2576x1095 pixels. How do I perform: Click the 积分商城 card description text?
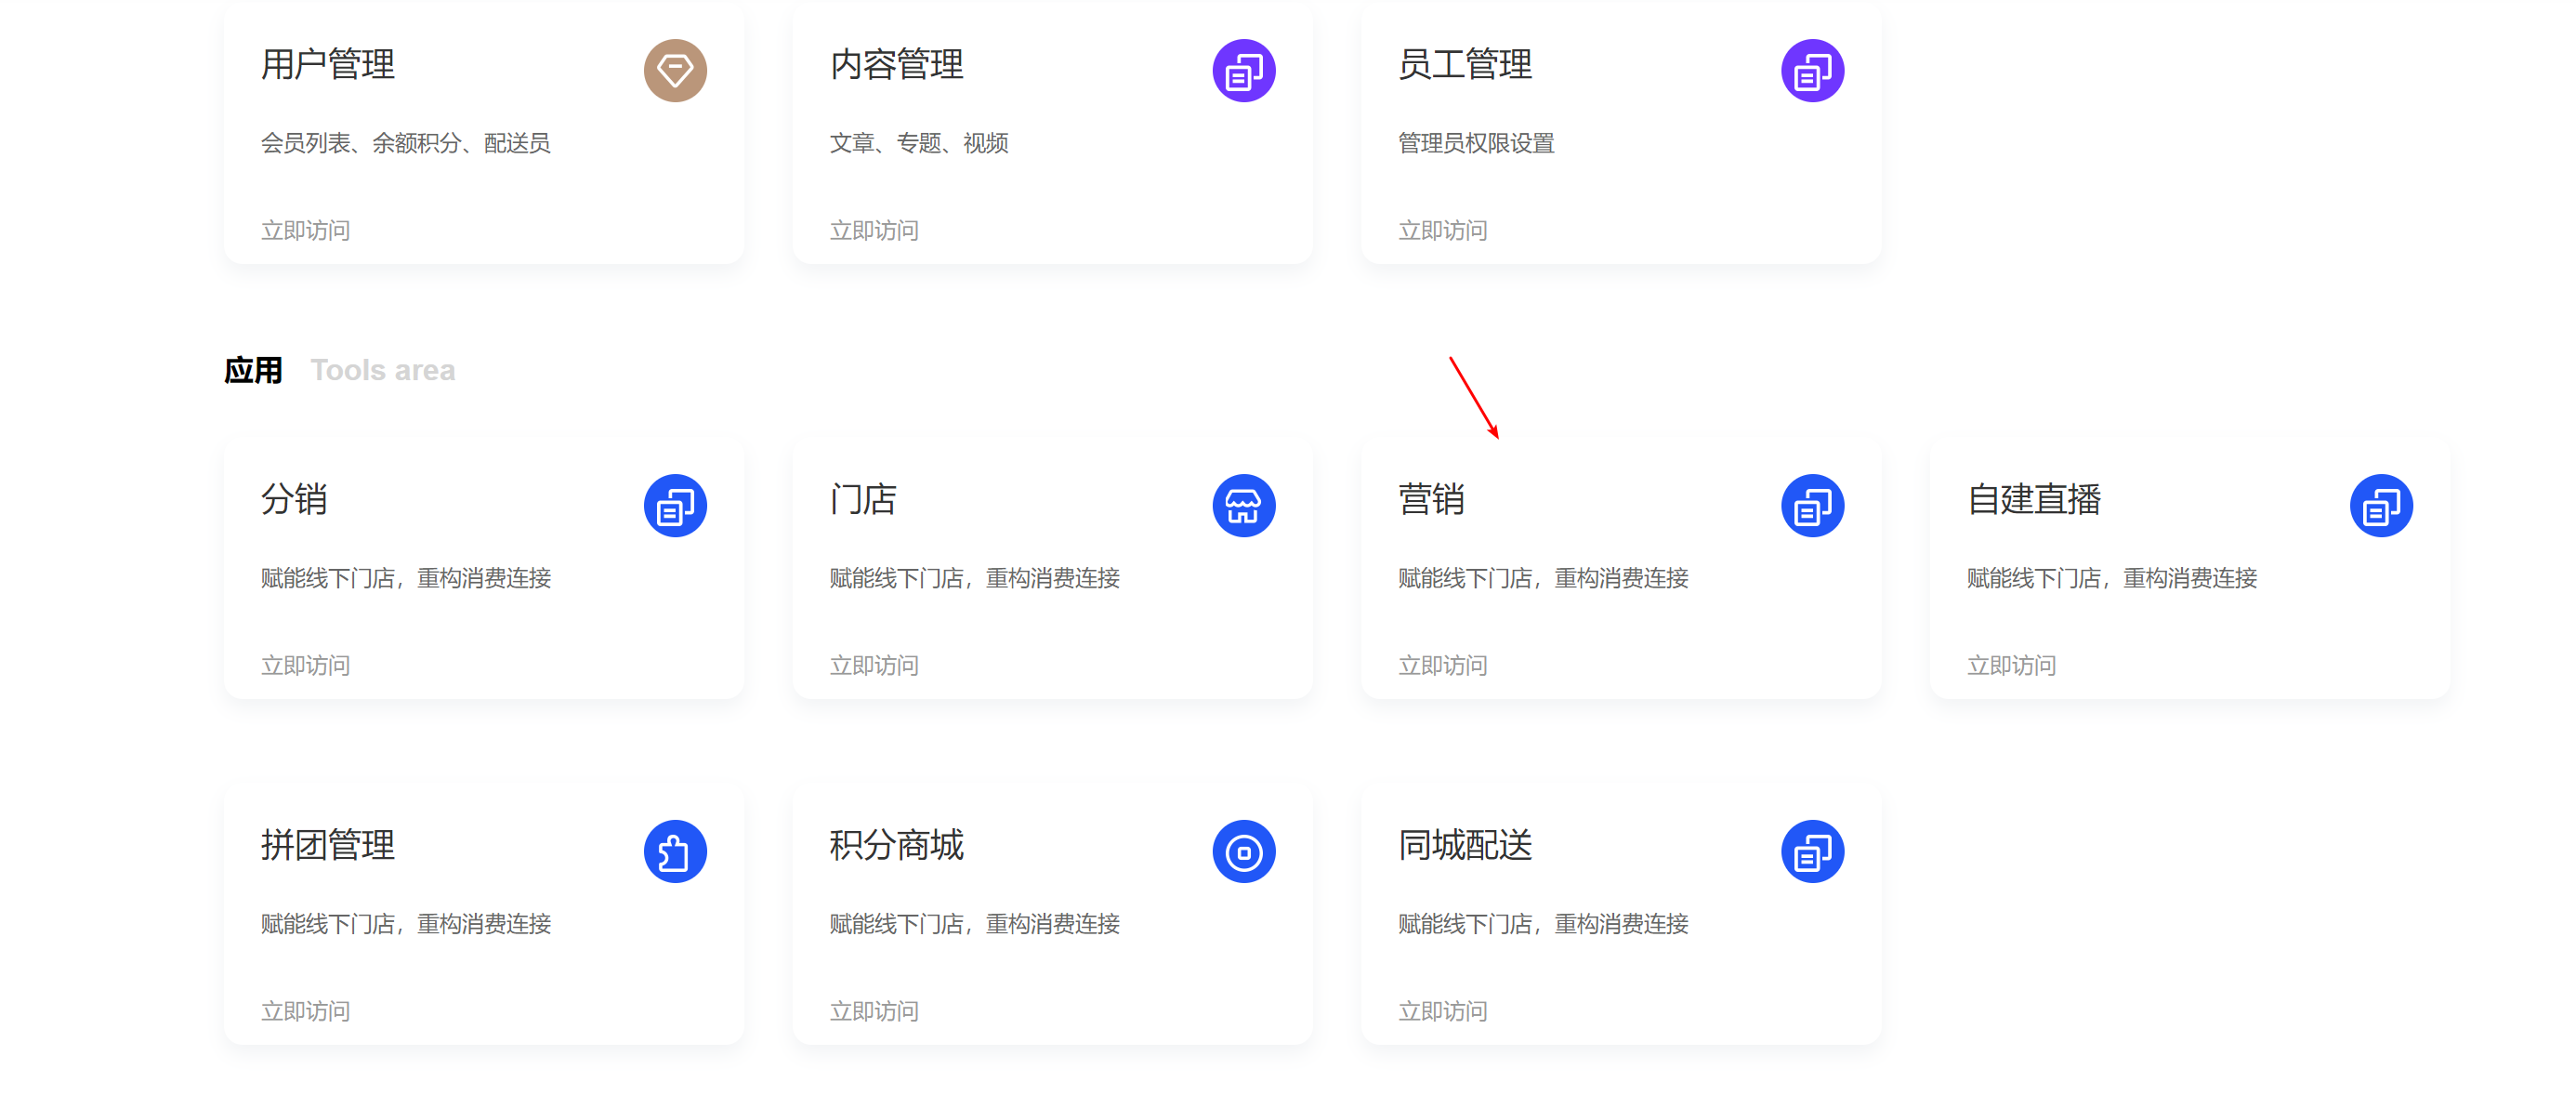975,925
